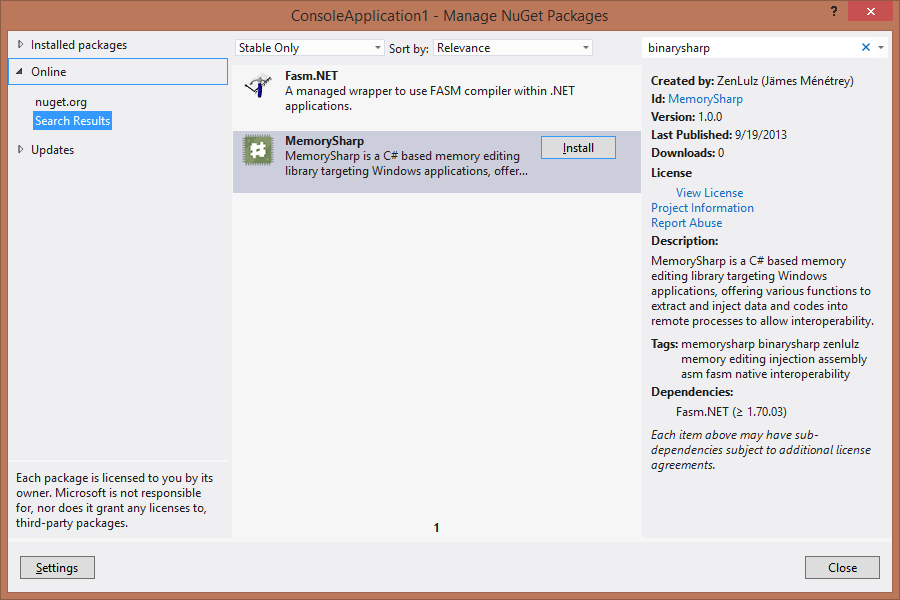The image size is (900, 600).
Task: Click the Close button at bottom
Action: coord(842,567)
